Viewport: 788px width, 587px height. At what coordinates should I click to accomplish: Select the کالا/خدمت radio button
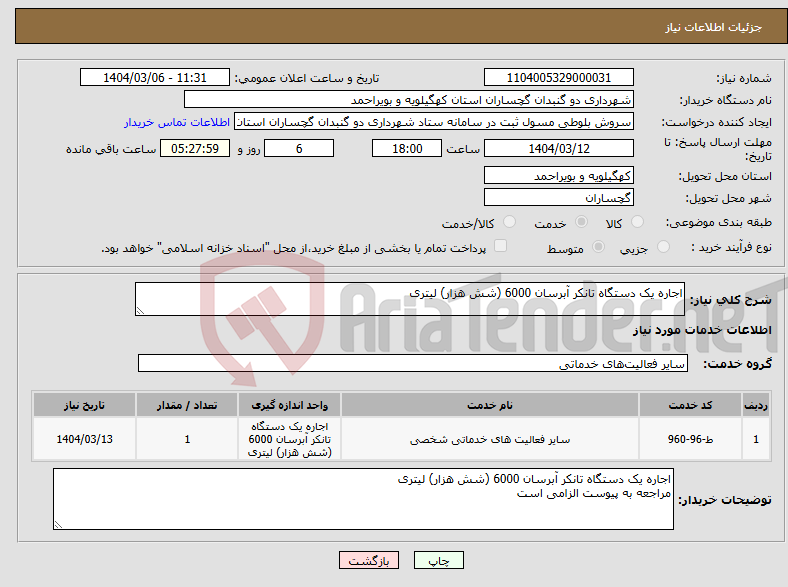coord(509,222)
